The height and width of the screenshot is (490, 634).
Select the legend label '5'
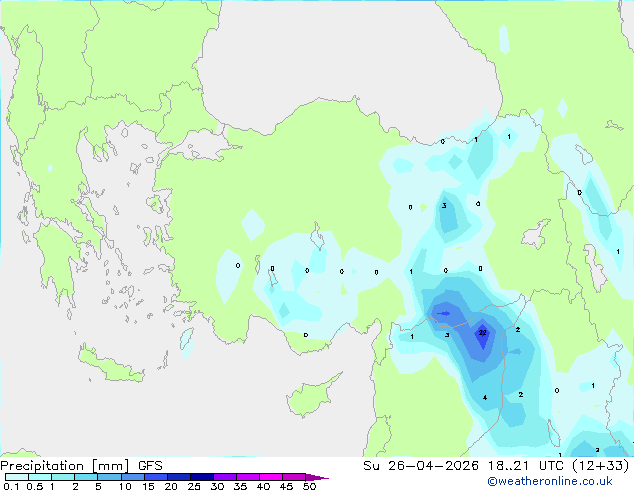point(98,486)
